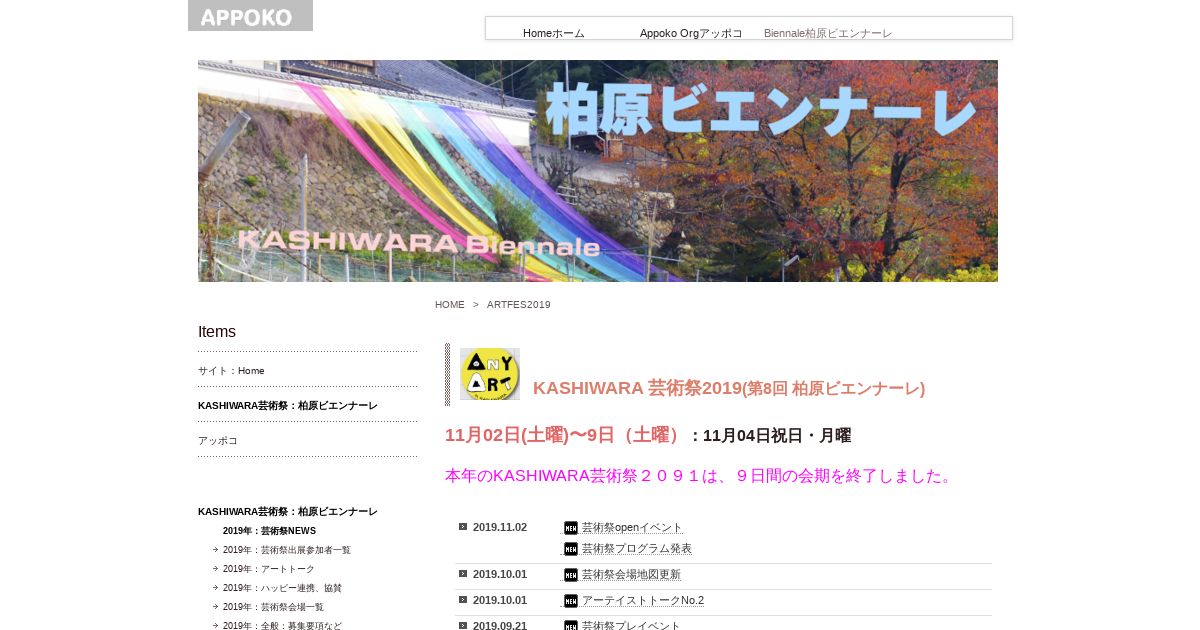Image resolution: width=1200 pixels, height=630 pixels.
Task: Click arrow icon beside 2019年：ハッピー連携、協賛
Action: [215, 588]
